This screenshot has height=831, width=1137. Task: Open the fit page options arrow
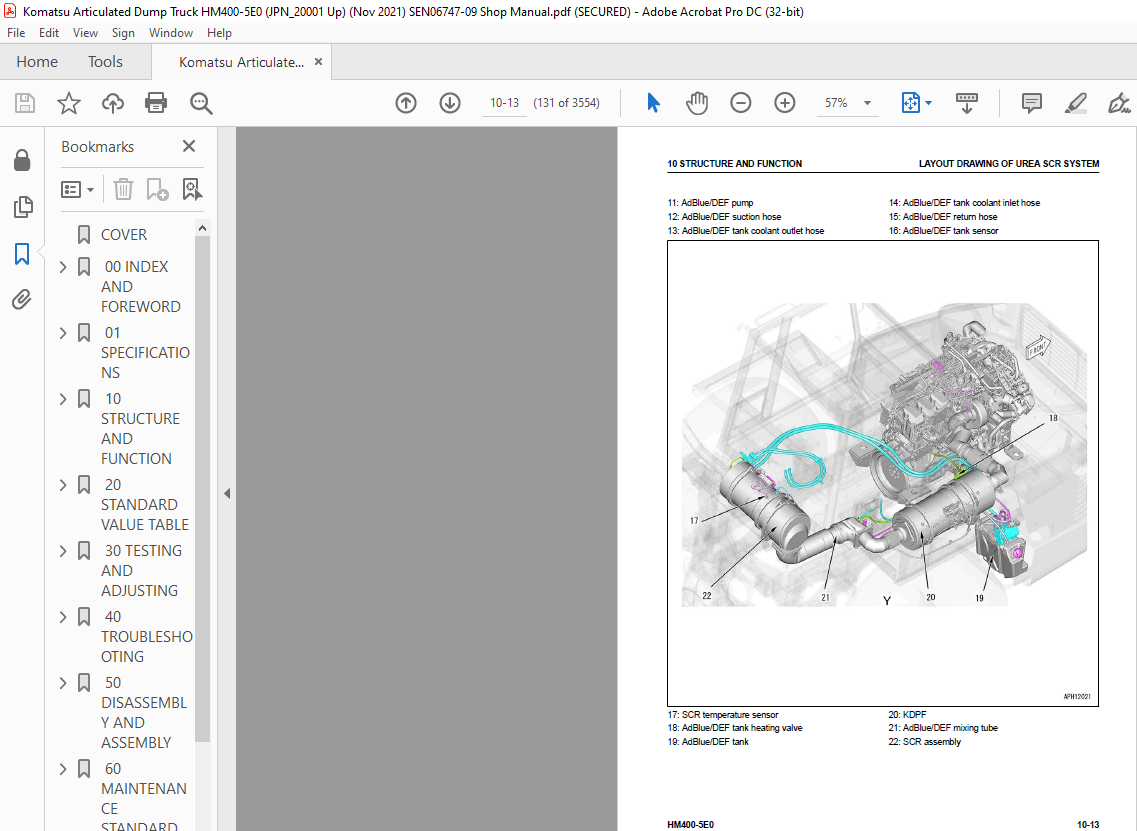tap(928, 103)
